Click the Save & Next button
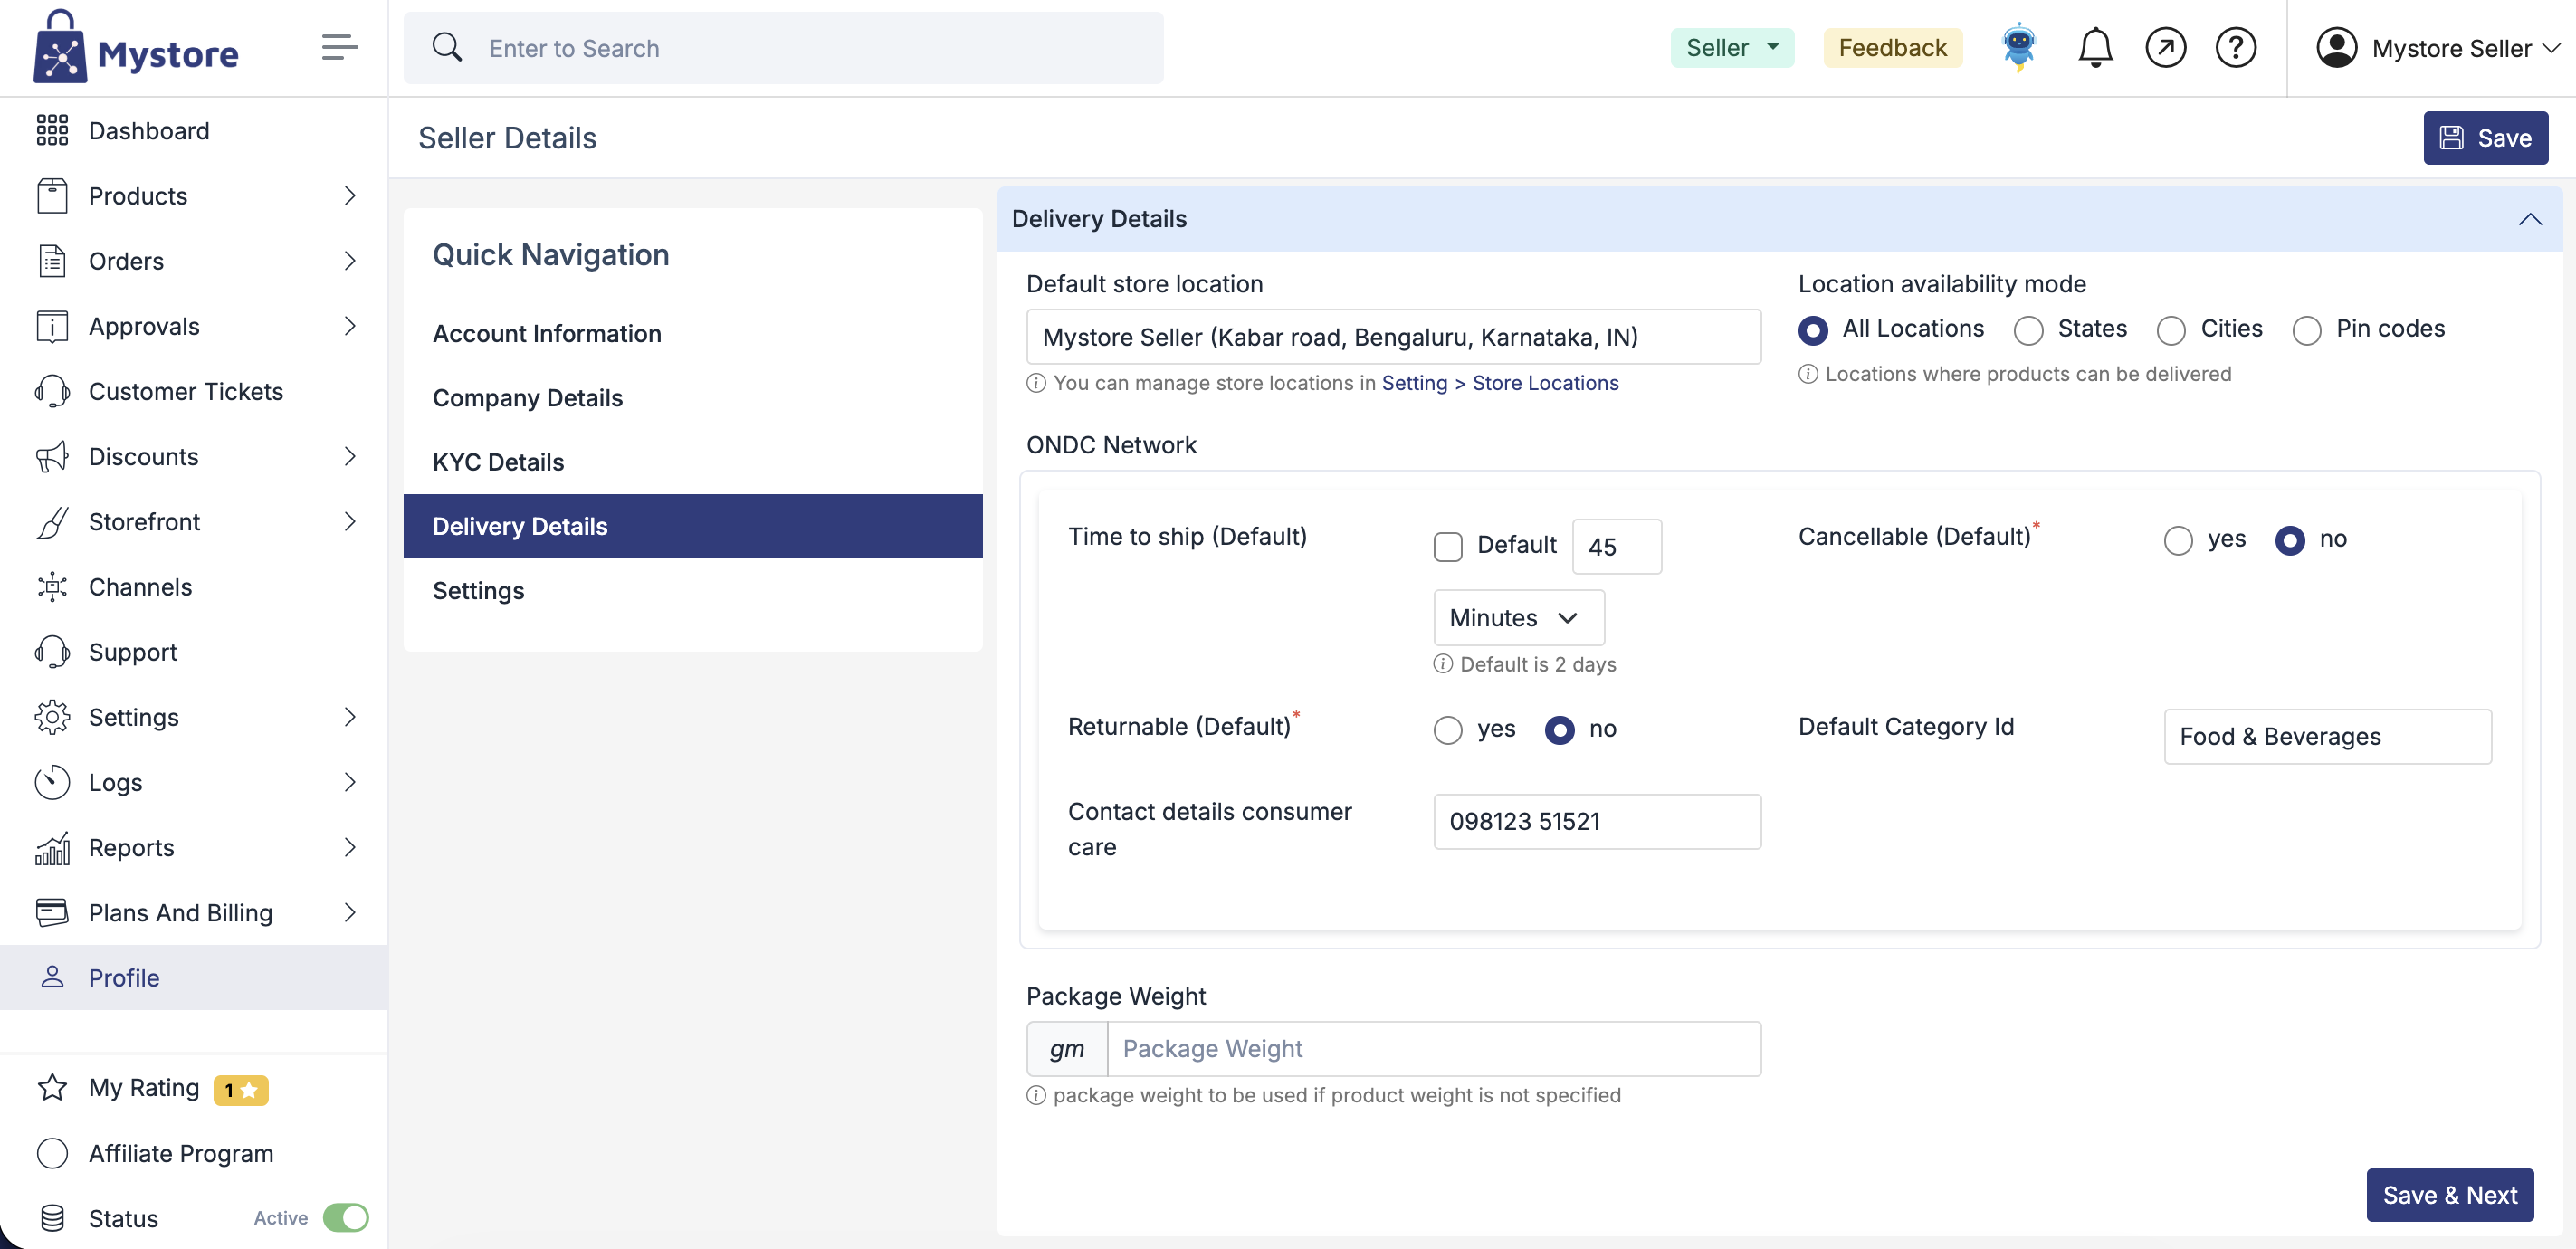Image resolution: width=2576 pixels, height=1249 pixels. (x=2448, y=1194)
